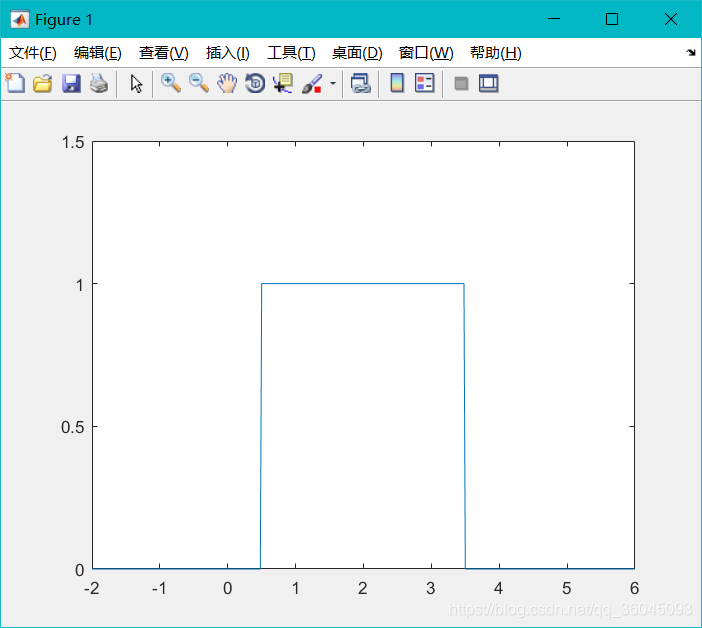Screen dimensions: 702x628
Task: Click the Link Plot icon
Action: pyautogui.click(x=361, y=84)
